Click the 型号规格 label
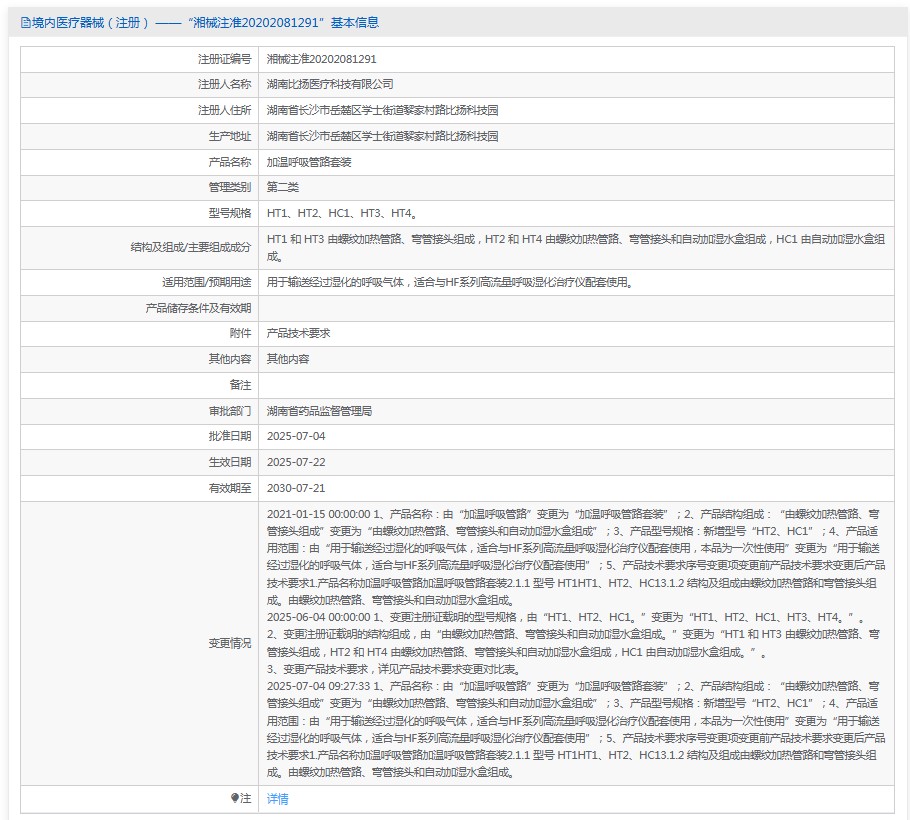 [230, 214]
